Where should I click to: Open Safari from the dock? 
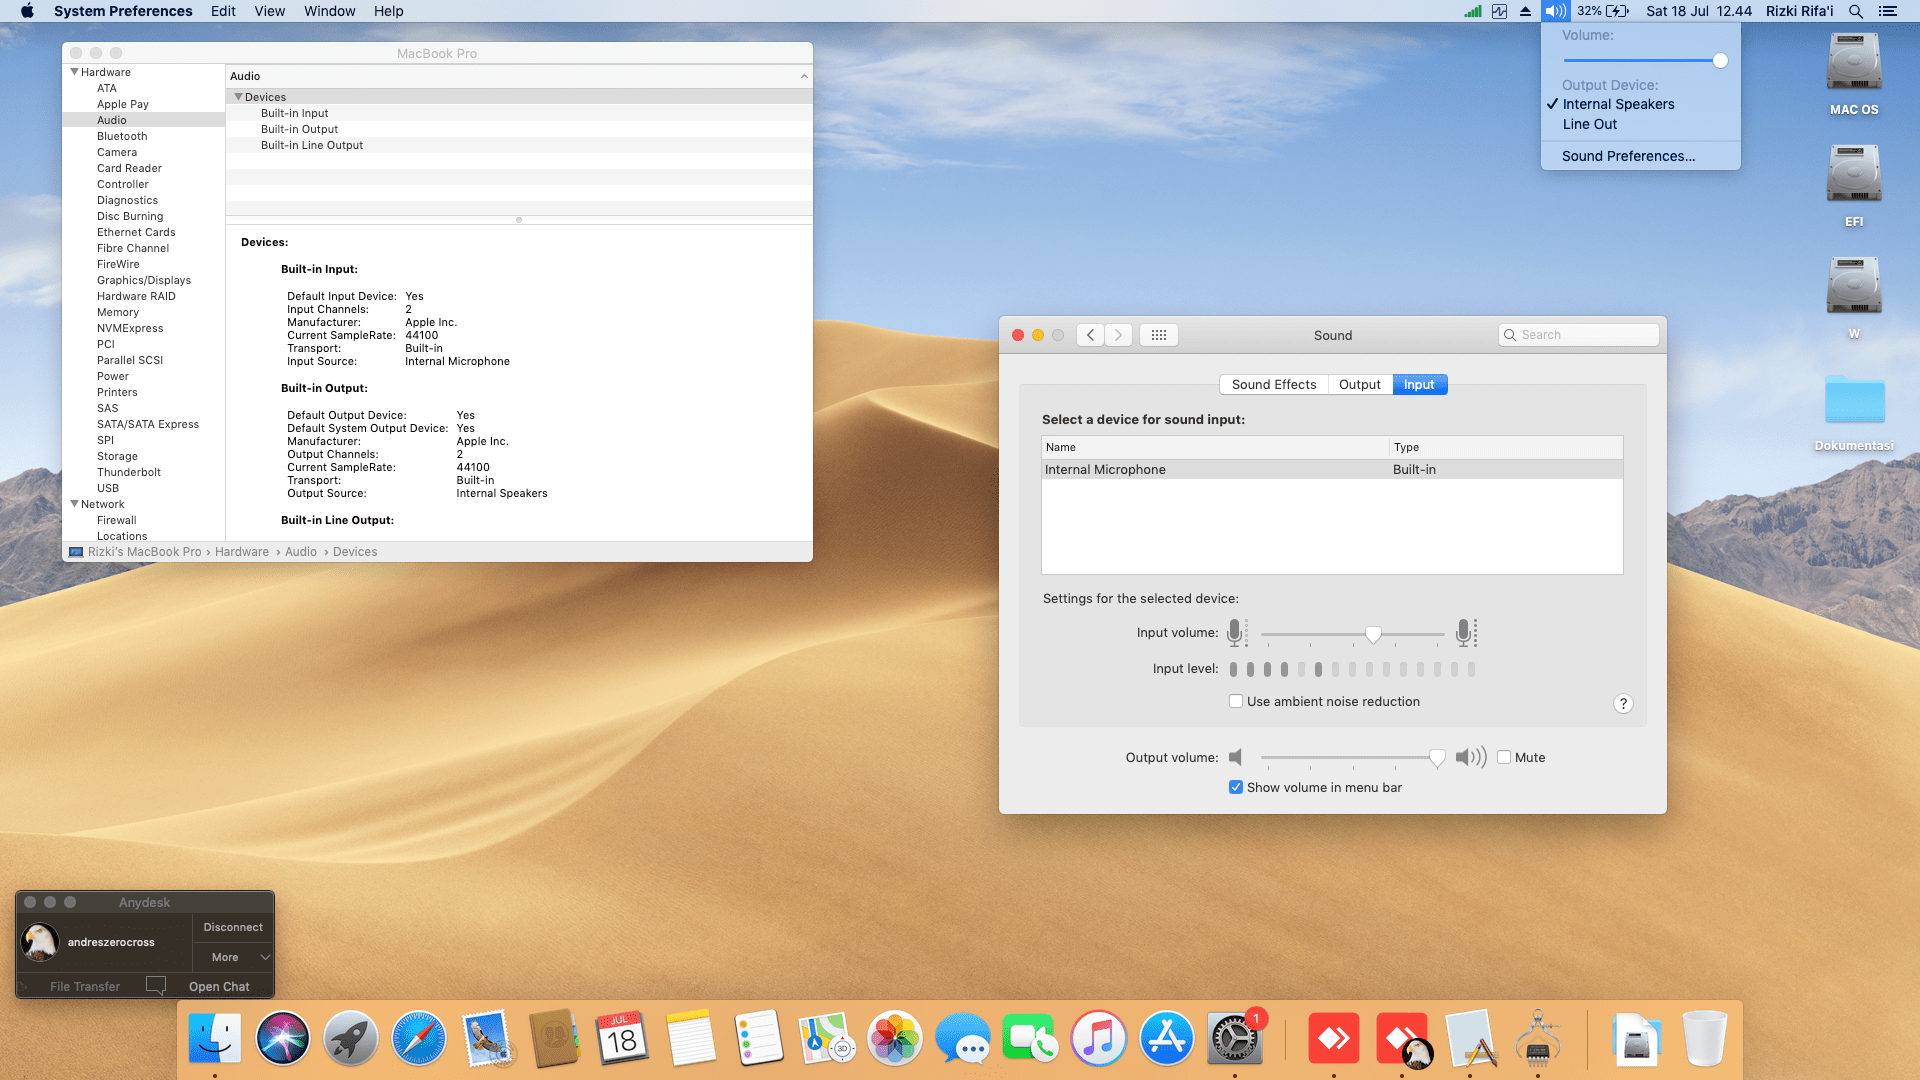click(418, 1039)
